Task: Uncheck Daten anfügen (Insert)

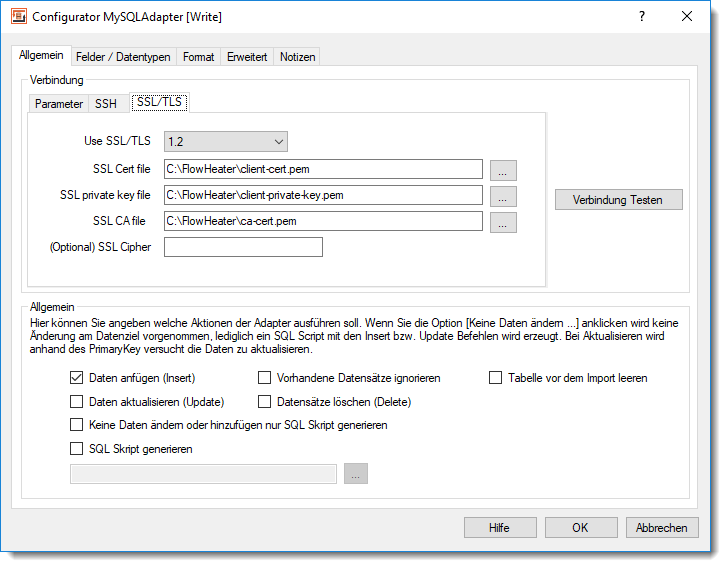Action: pyautogui.click(x=76, y=378)
